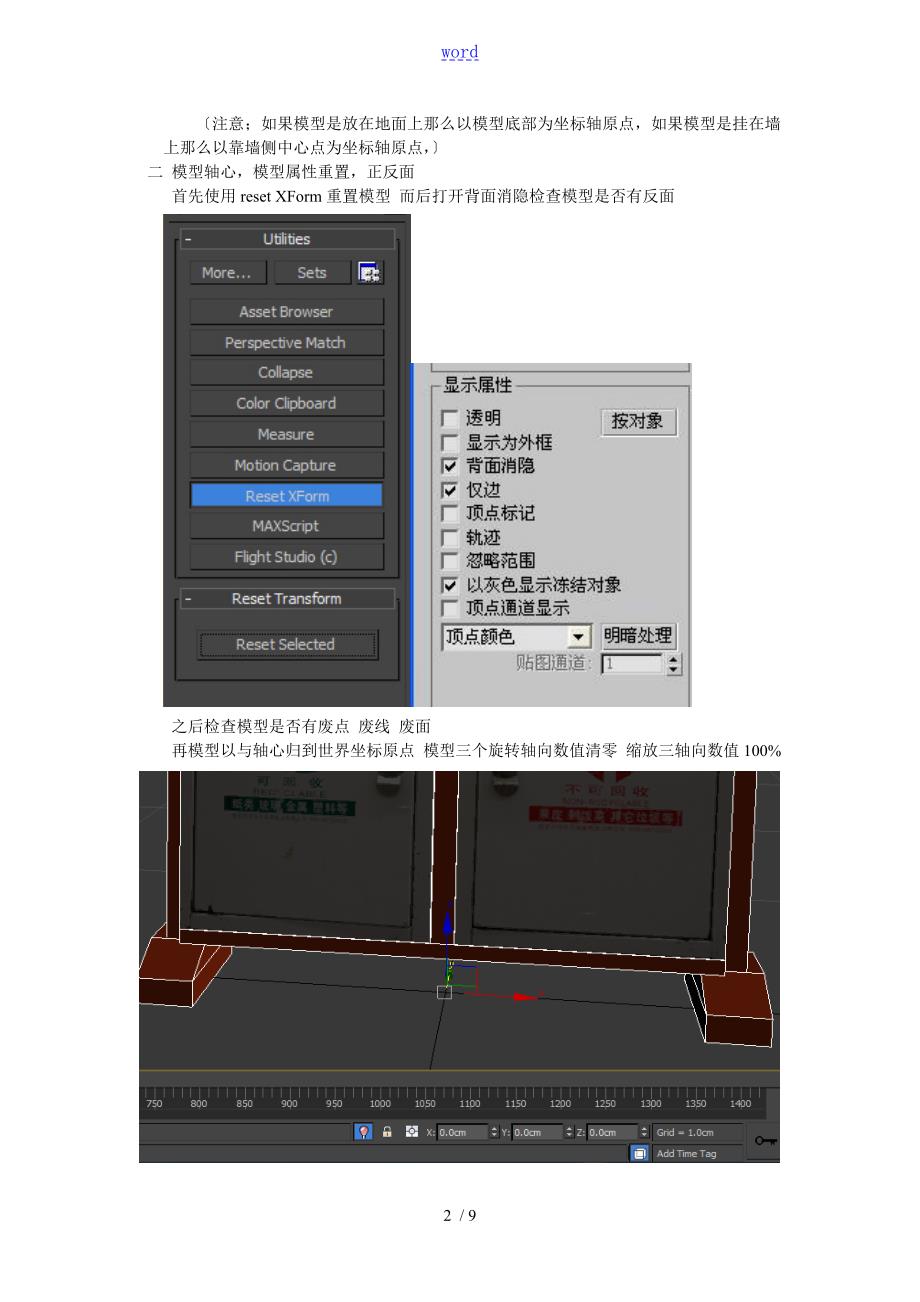Enable the 顶点标记 checkbox
The image size is (920, 1302).
[450, 513]
